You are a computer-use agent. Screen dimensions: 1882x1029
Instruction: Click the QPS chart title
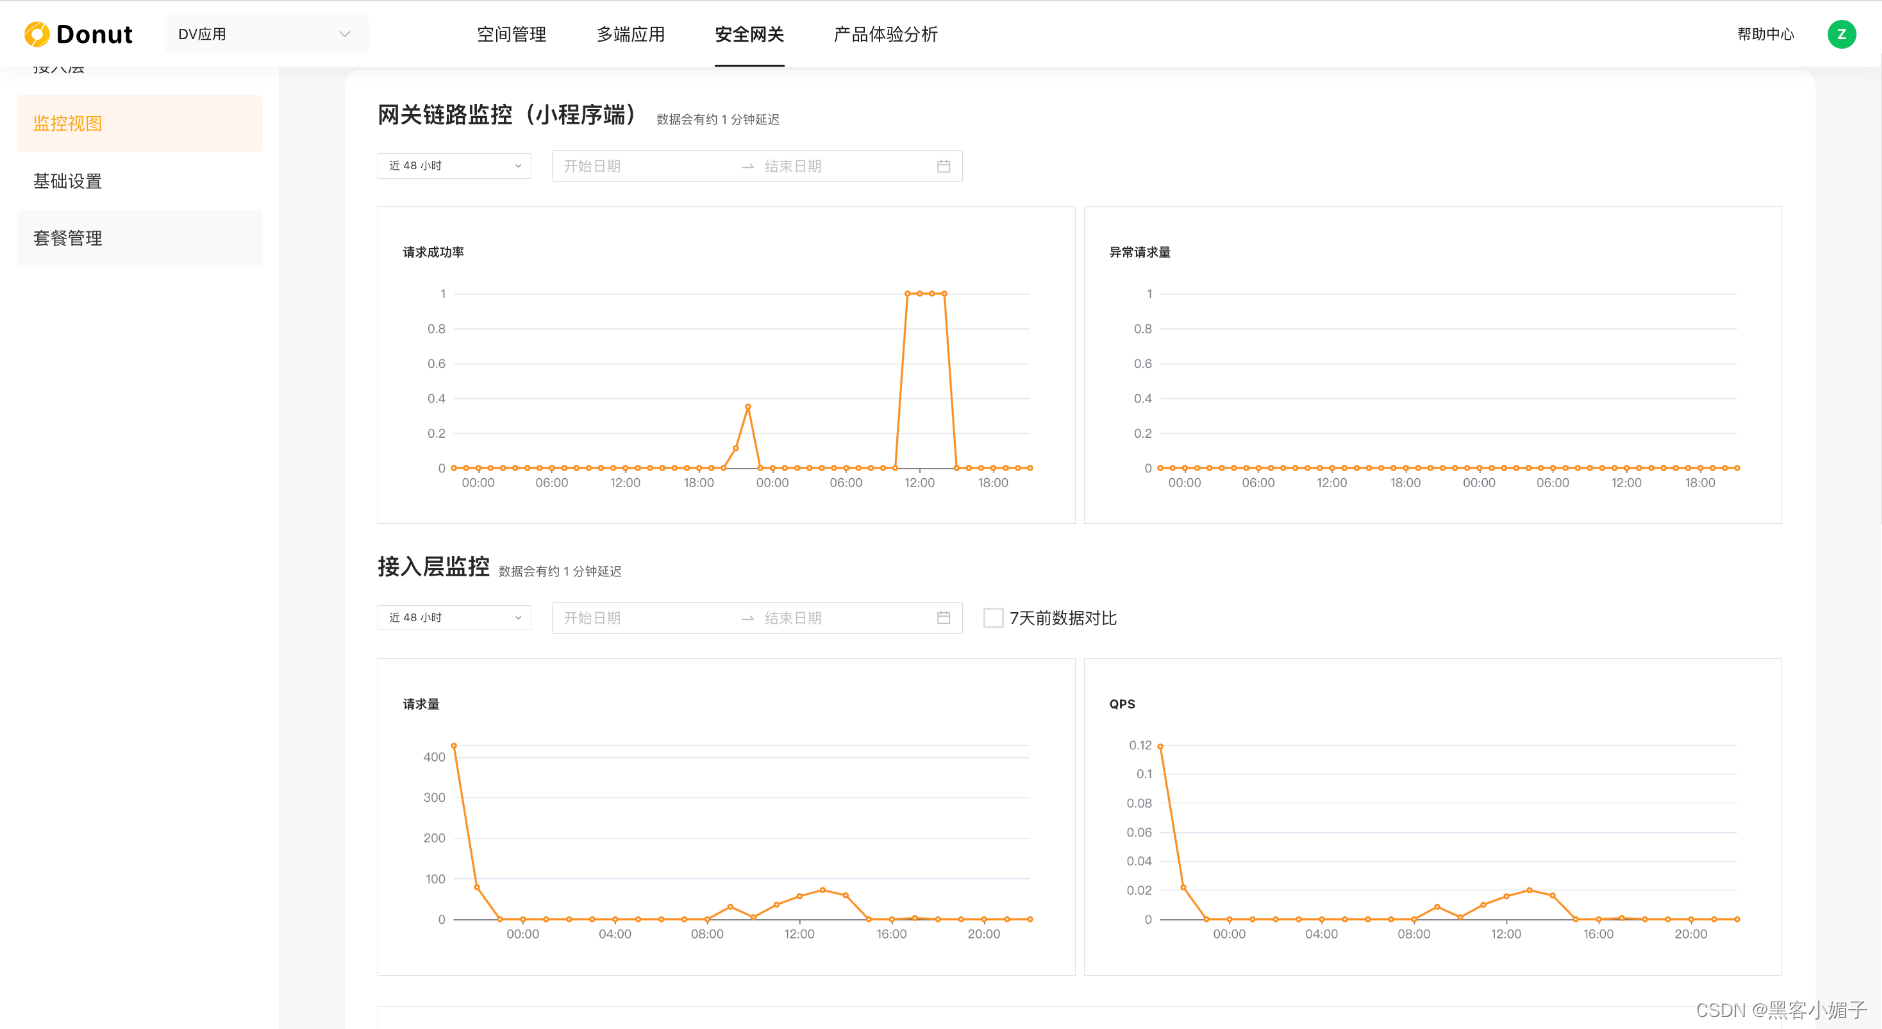coord(1122,704)
